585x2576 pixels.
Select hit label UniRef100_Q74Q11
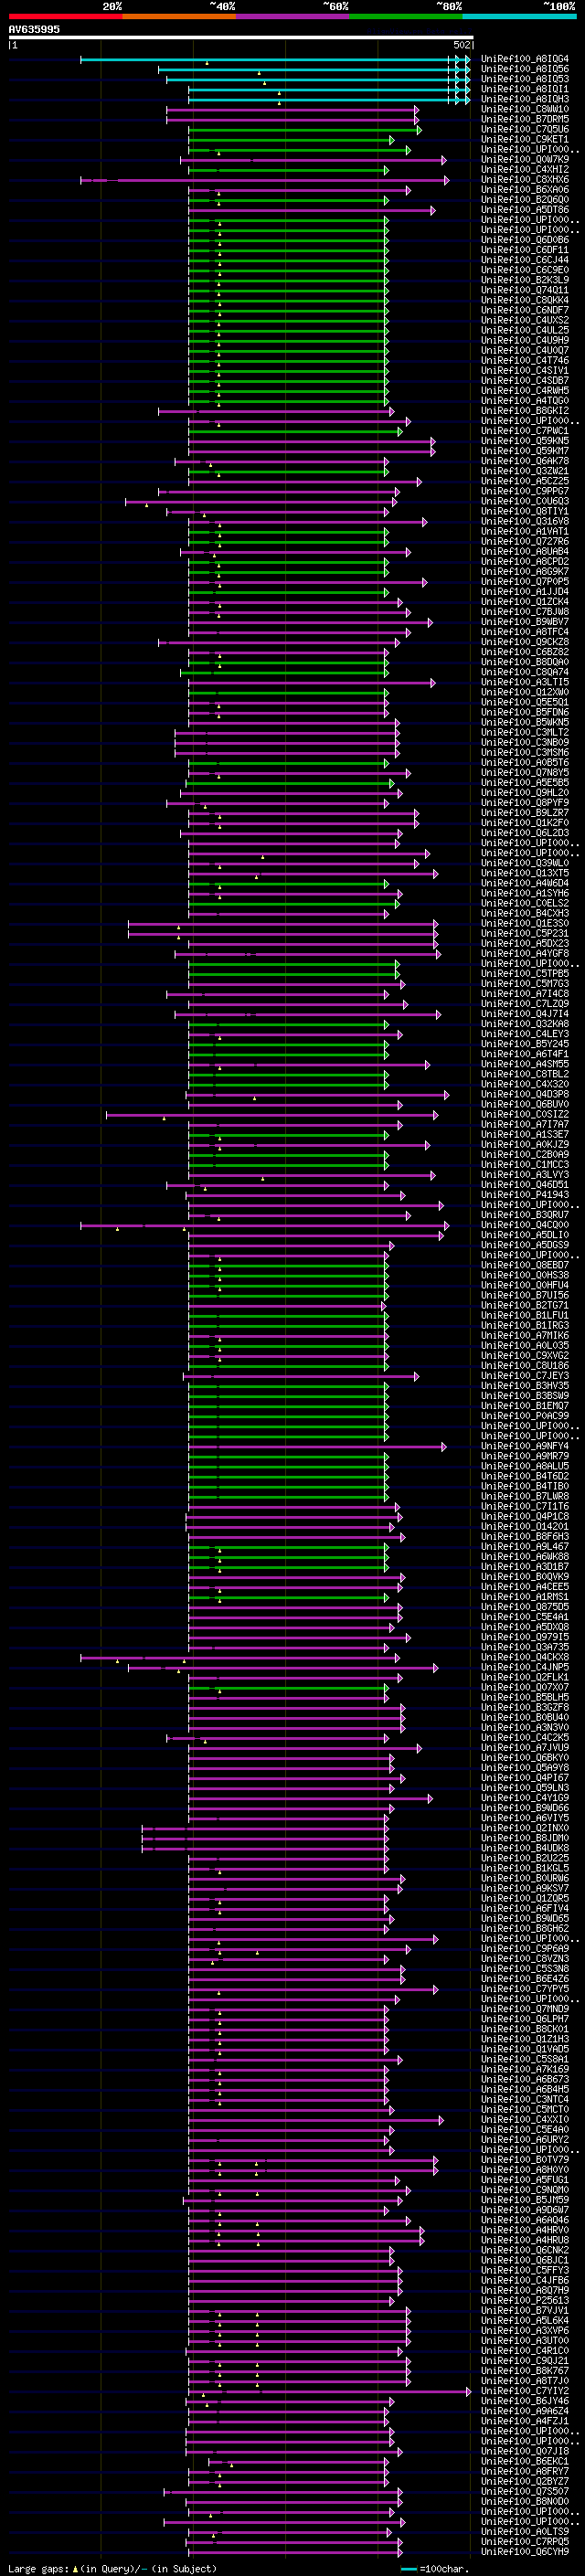coord(525,290)
